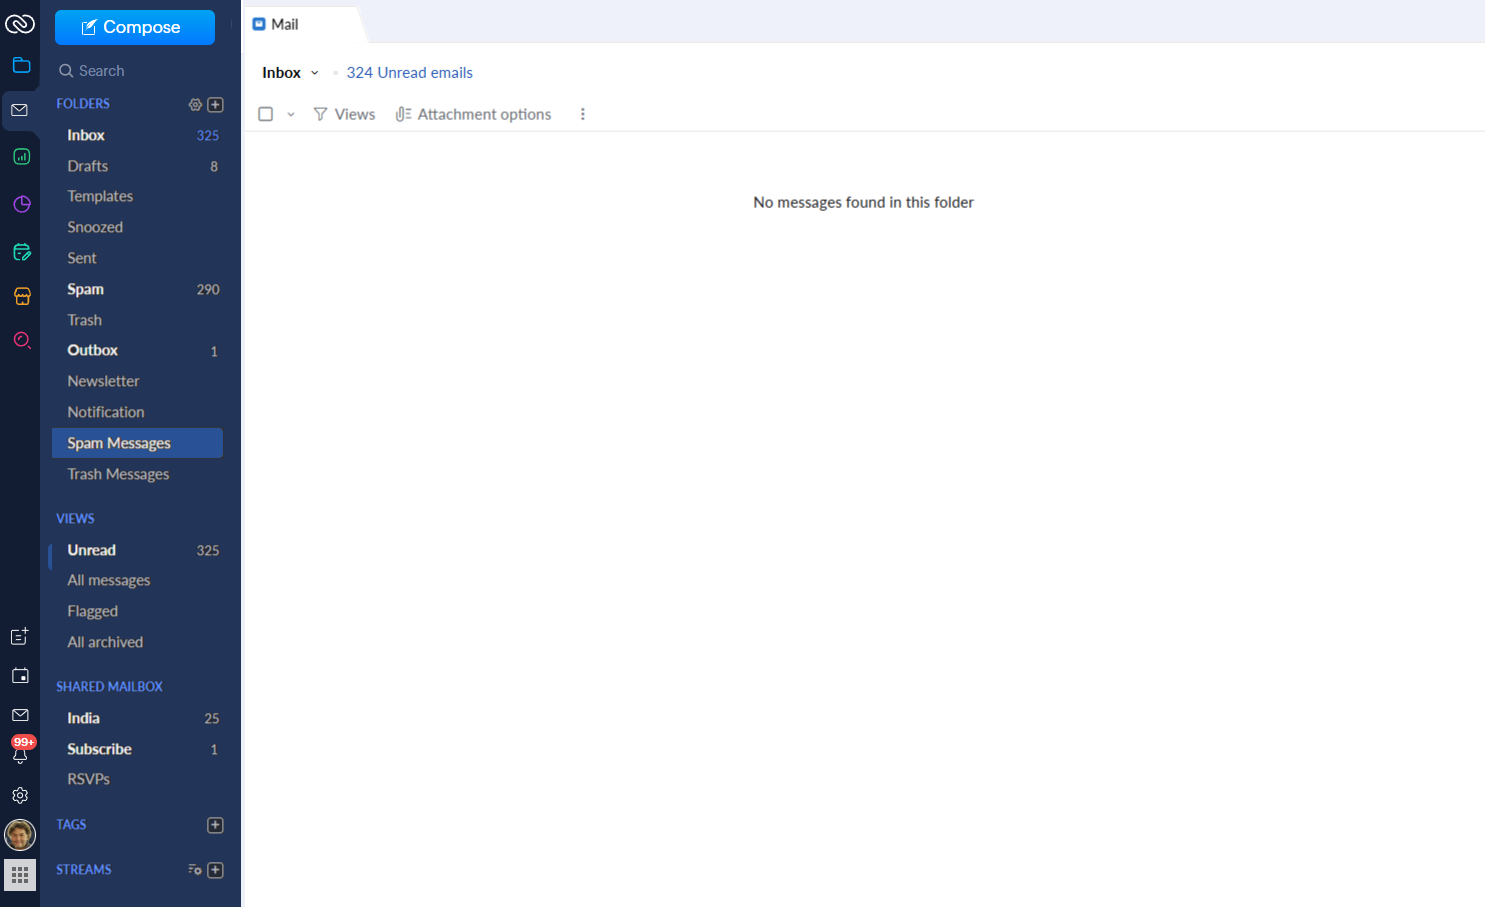
Task: Click the new note icon in rail
Action: [20, 636]
